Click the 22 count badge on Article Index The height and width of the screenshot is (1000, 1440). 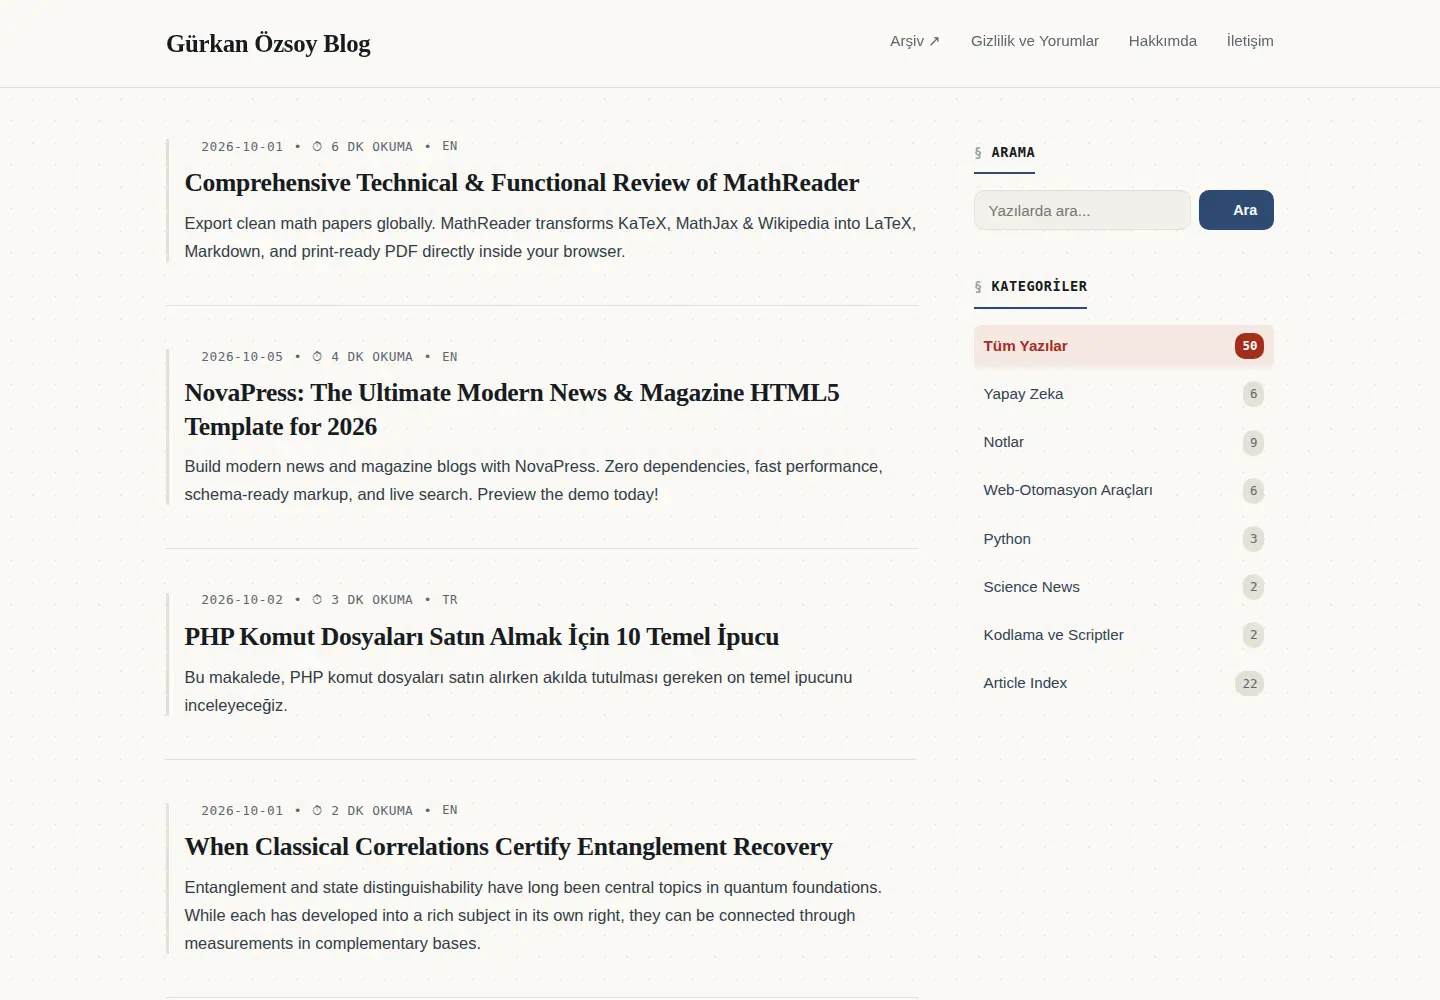coord(1249,683)
